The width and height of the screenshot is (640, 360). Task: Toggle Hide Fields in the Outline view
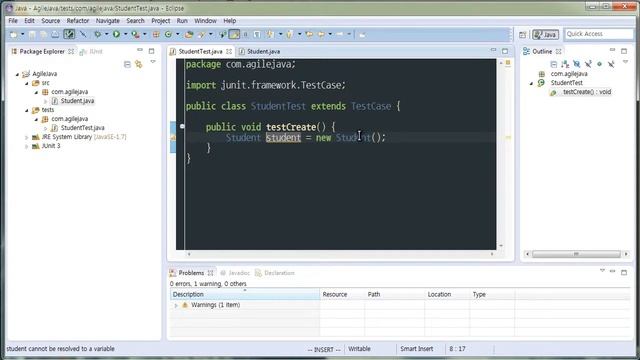coord(576,64)
